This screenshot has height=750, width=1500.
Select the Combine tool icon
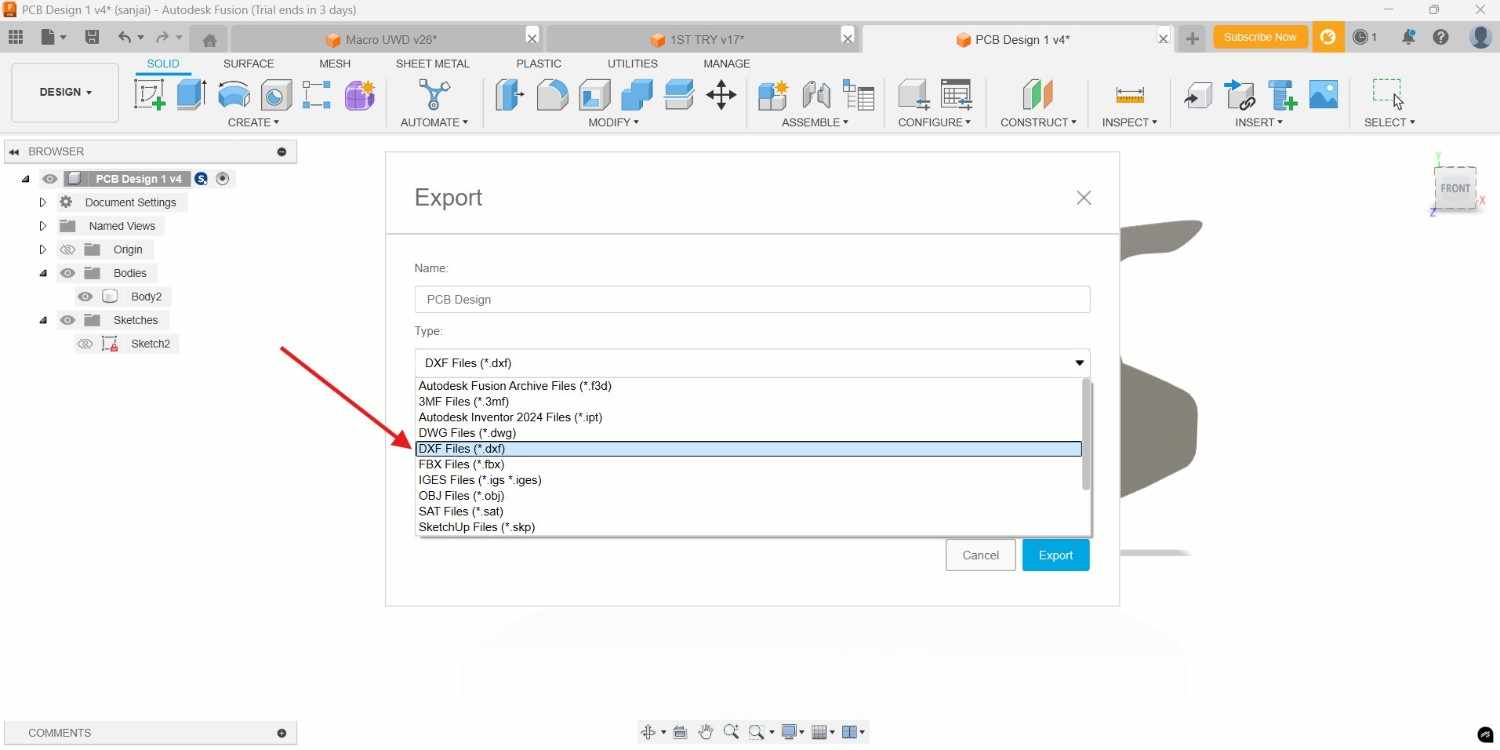pos(637,95)
